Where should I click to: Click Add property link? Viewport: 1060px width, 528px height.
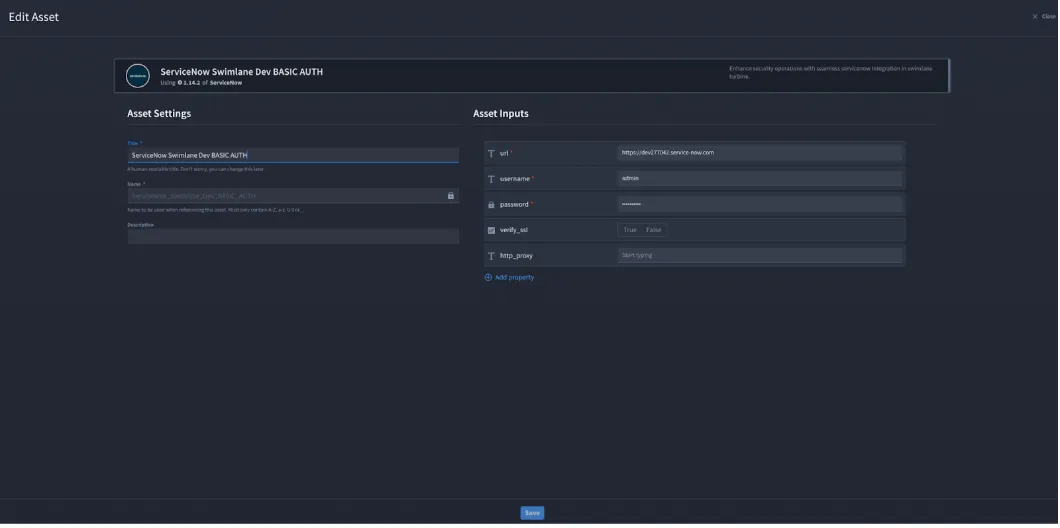pos(514,278)
